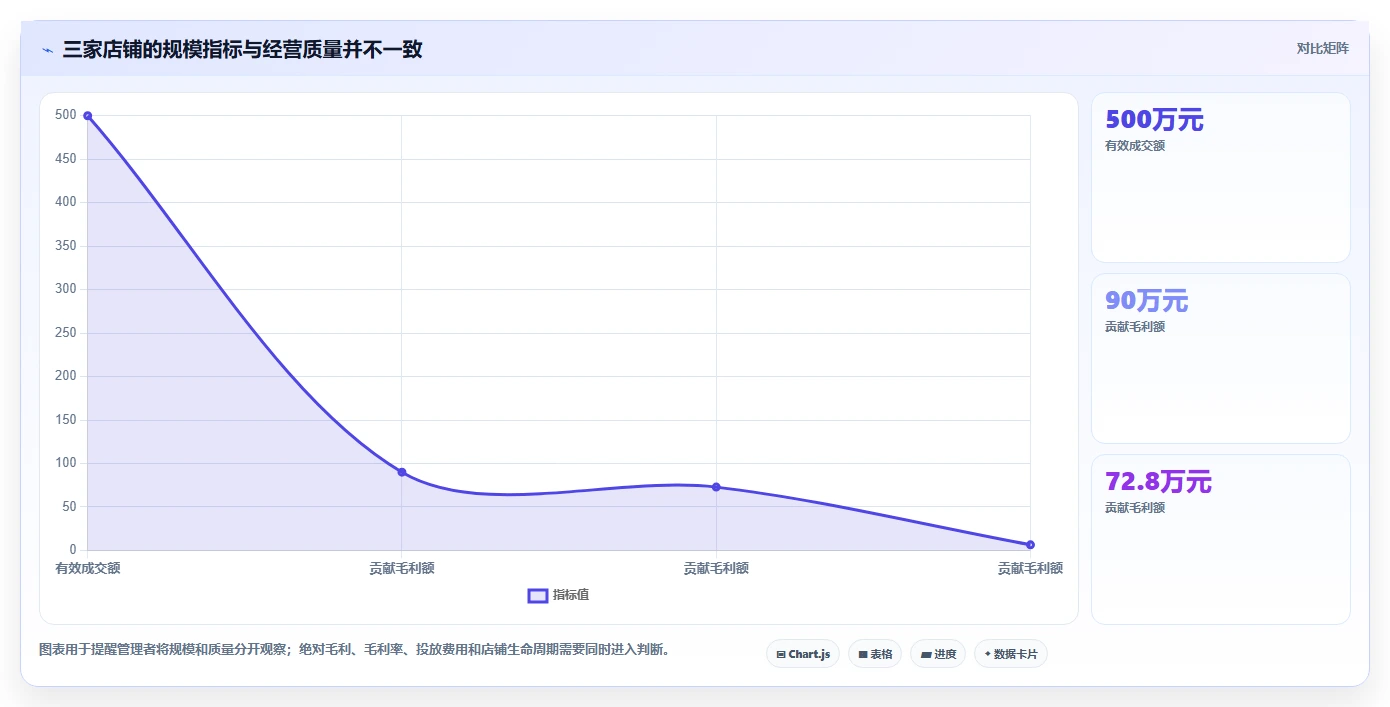1390x707 pixels.
Task: Click the 贡献毛利额 label under 72.8万元
Action: click(x=1135, y=508)
